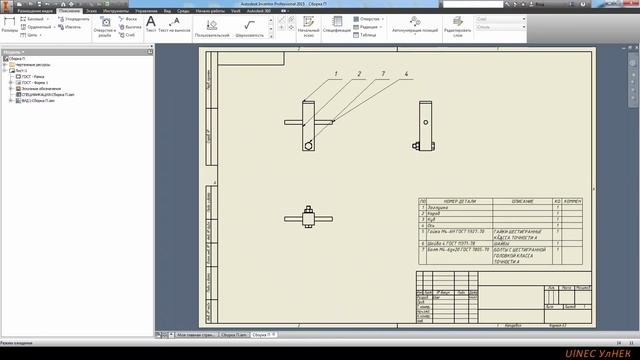
Task: Expand the ВИД1:Сборка П.iam tree node
Action: [11, 100]
